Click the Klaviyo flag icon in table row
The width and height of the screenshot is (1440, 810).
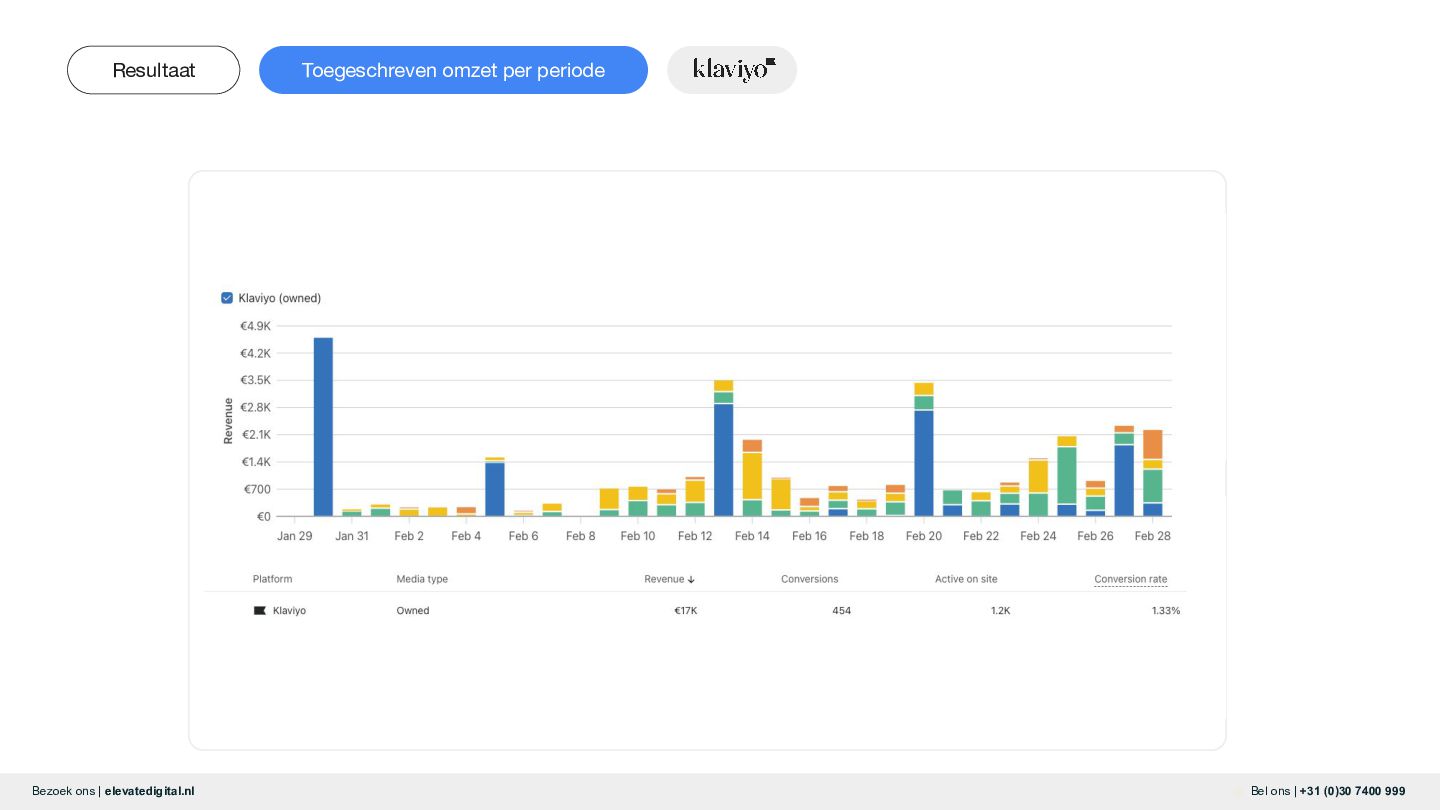coord(260,610)
